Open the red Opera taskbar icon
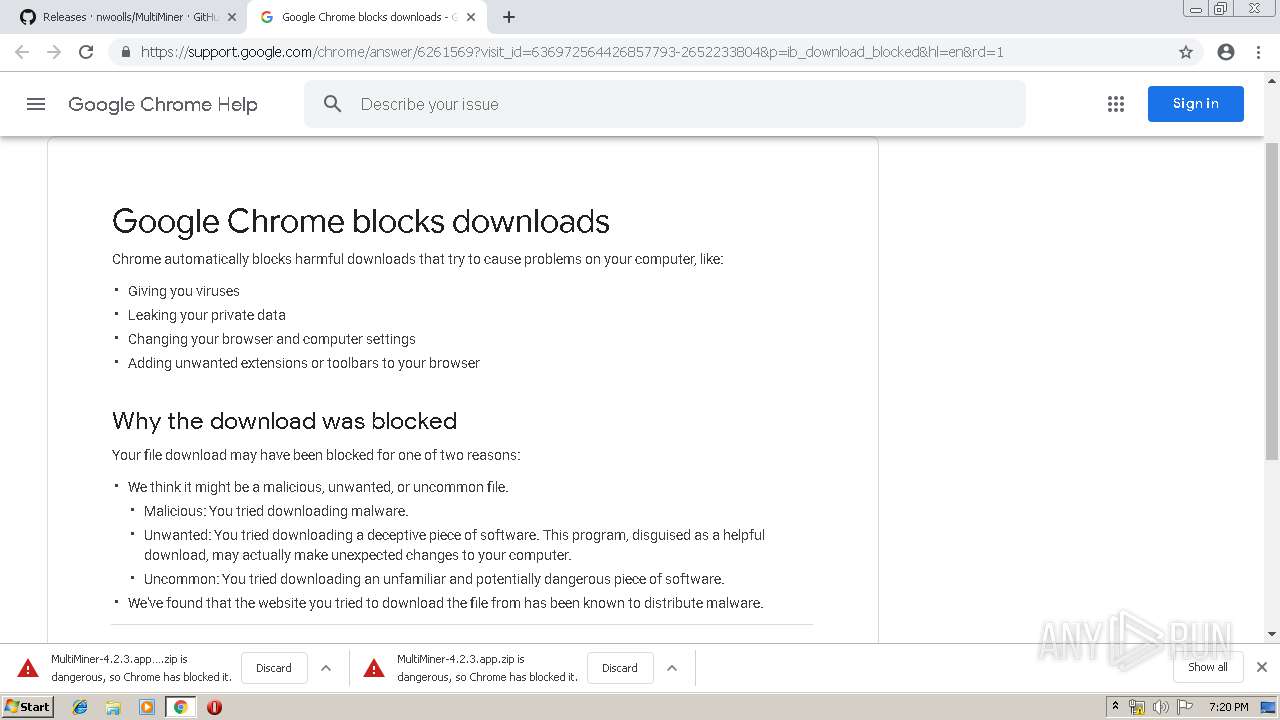The width and height of the screenshot is (1280, 720). pos(214,707)
